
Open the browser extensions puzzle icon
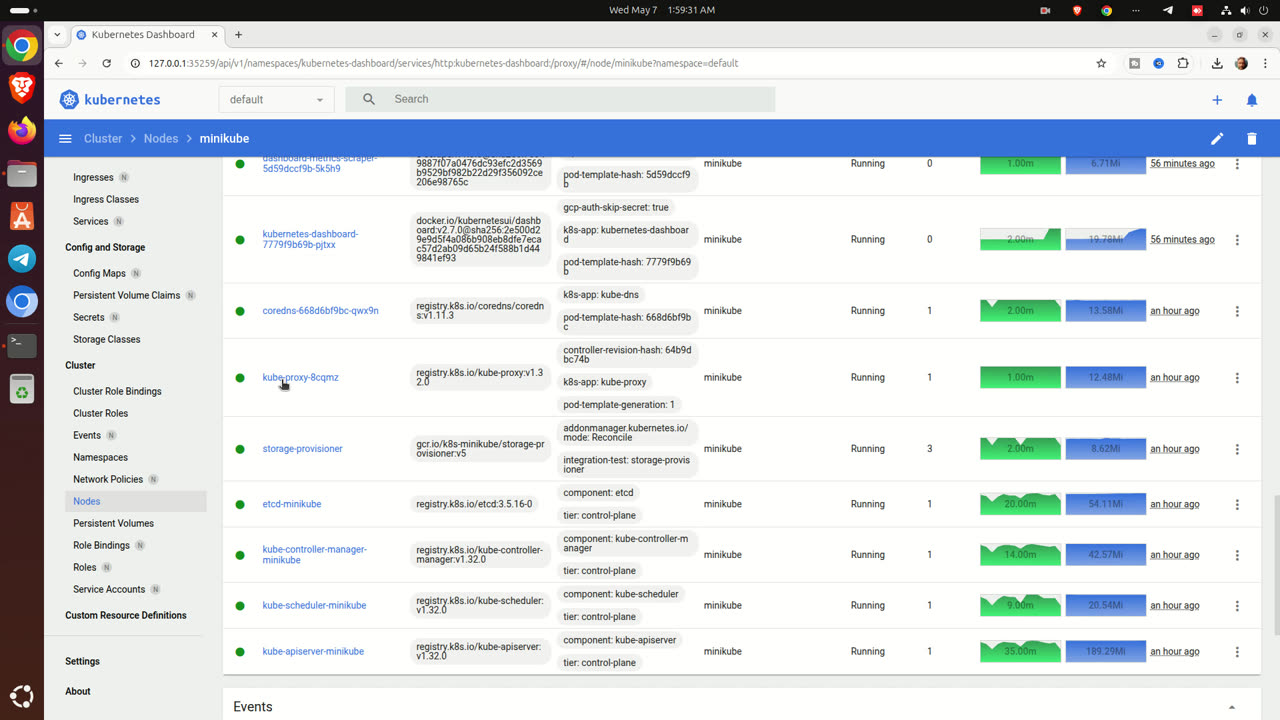[1183, 63]
